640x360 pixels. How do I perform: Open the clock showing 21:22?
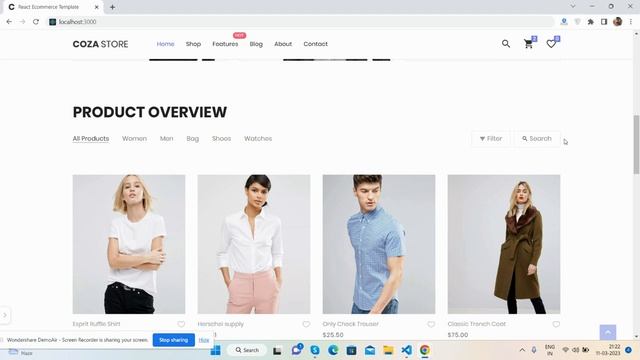608,350
